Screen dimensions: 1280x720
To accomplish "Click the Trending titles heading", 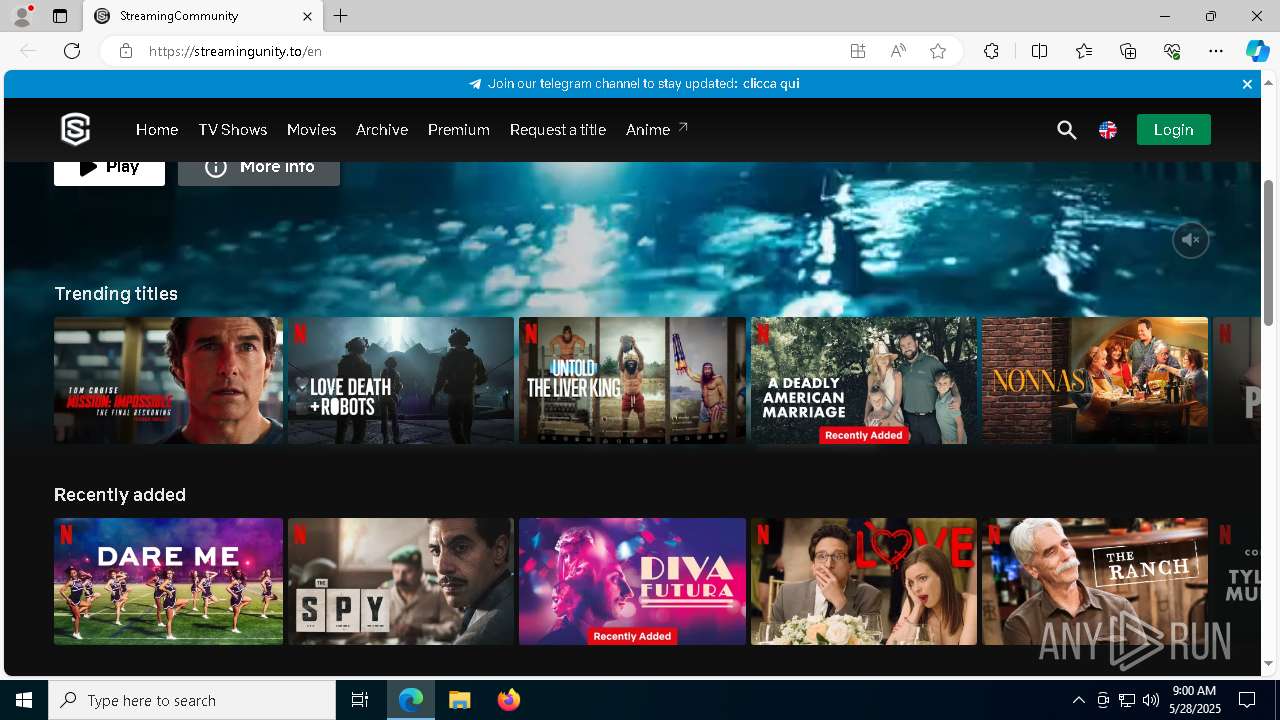I will [x=116, y=294].
